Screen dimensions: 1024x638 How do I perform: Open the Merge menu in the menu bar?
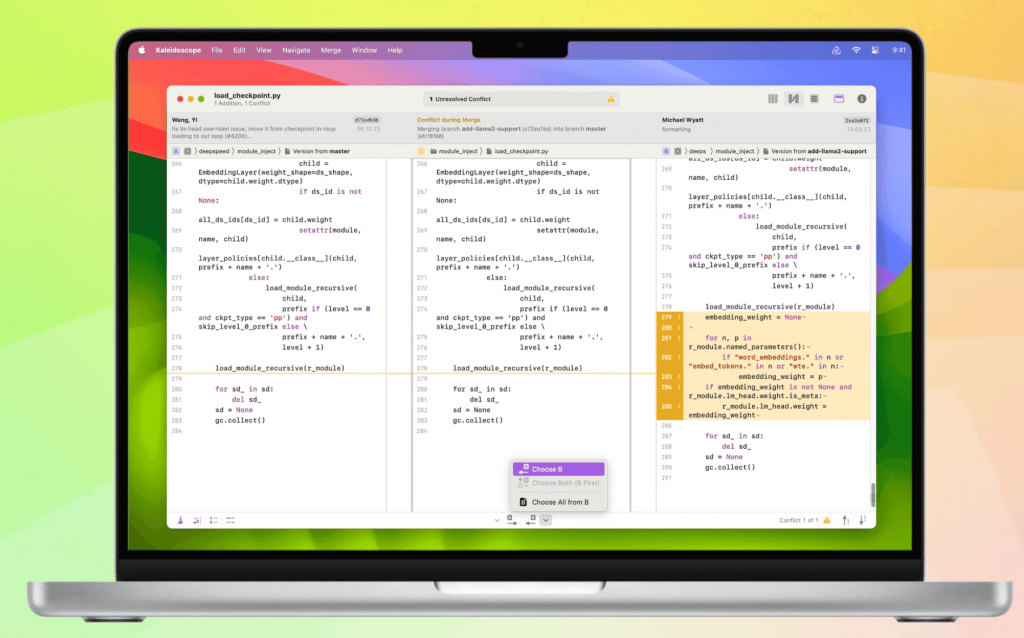(331, 50)
